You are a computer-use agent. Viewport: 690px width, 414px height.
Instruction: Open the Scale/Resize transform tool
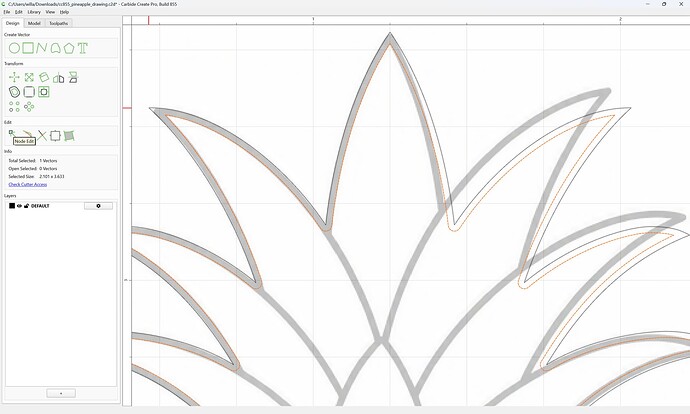pos(29,77)
